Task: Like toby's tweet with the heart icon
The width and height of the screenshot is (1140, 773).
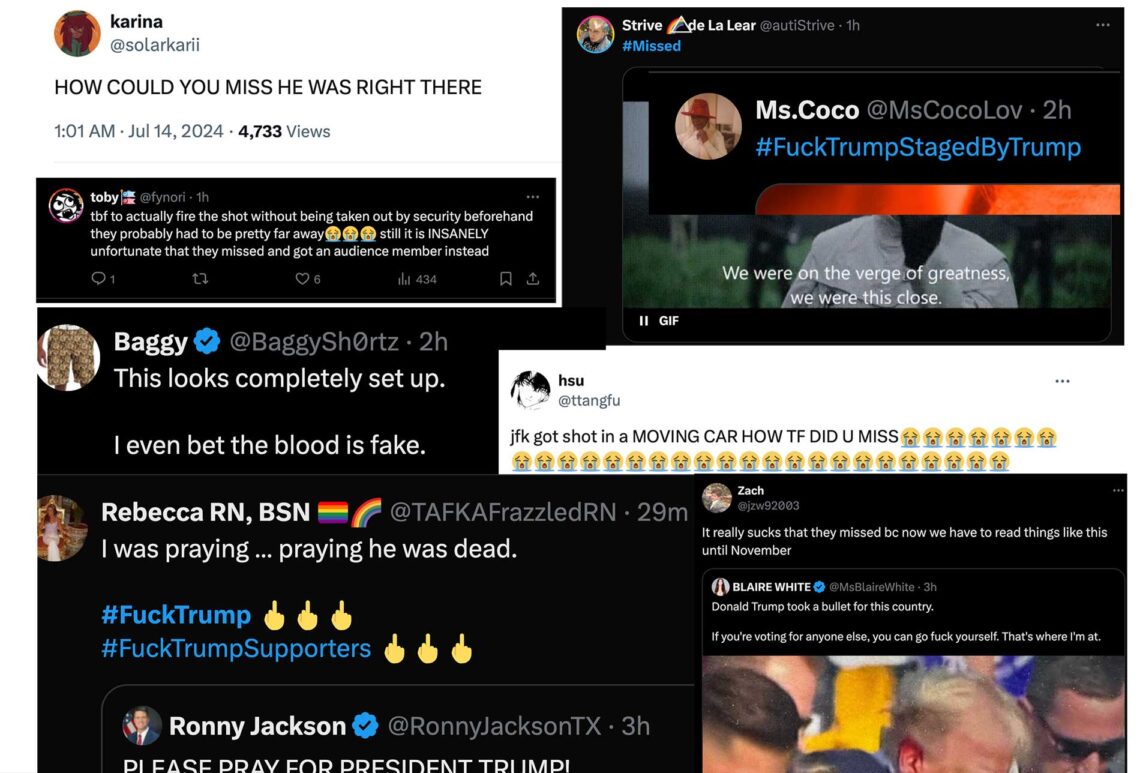Action: (x=302, y=279)
